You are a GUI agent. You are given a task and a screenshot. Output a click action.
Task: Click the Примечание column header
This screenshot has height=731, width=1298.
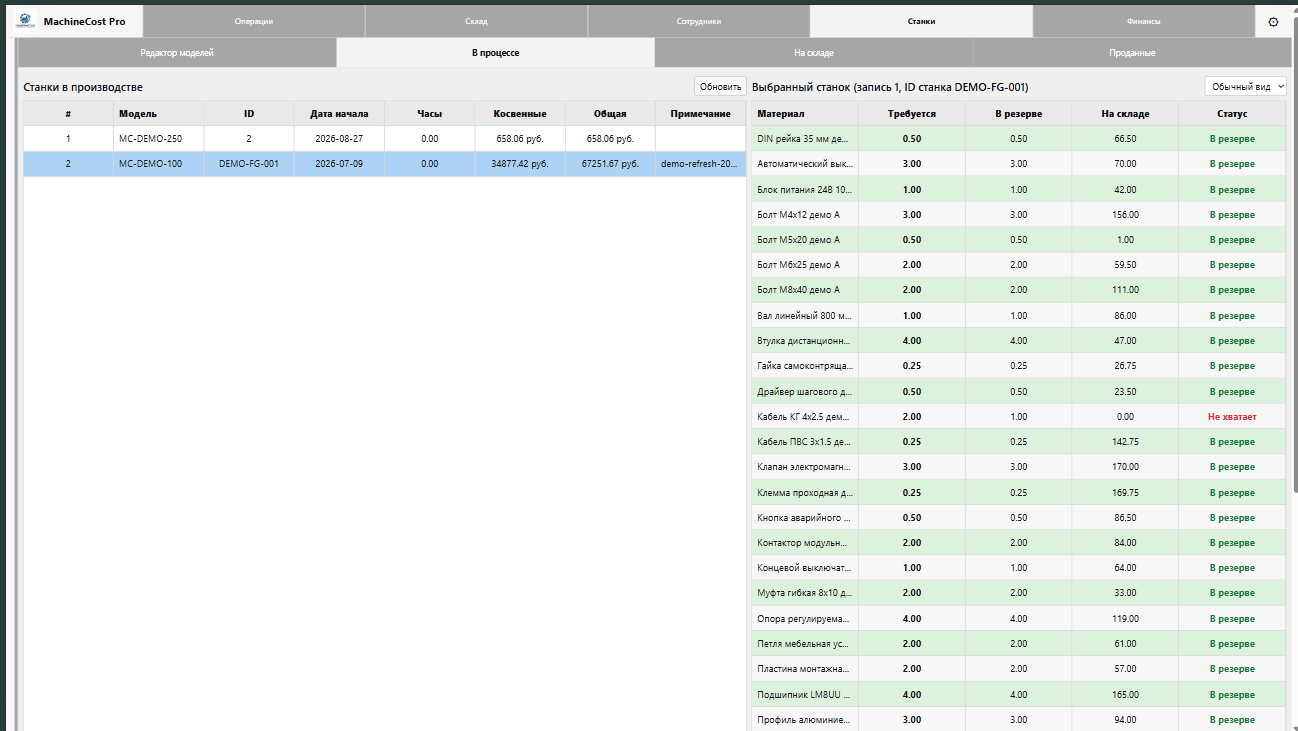point(701,113)
